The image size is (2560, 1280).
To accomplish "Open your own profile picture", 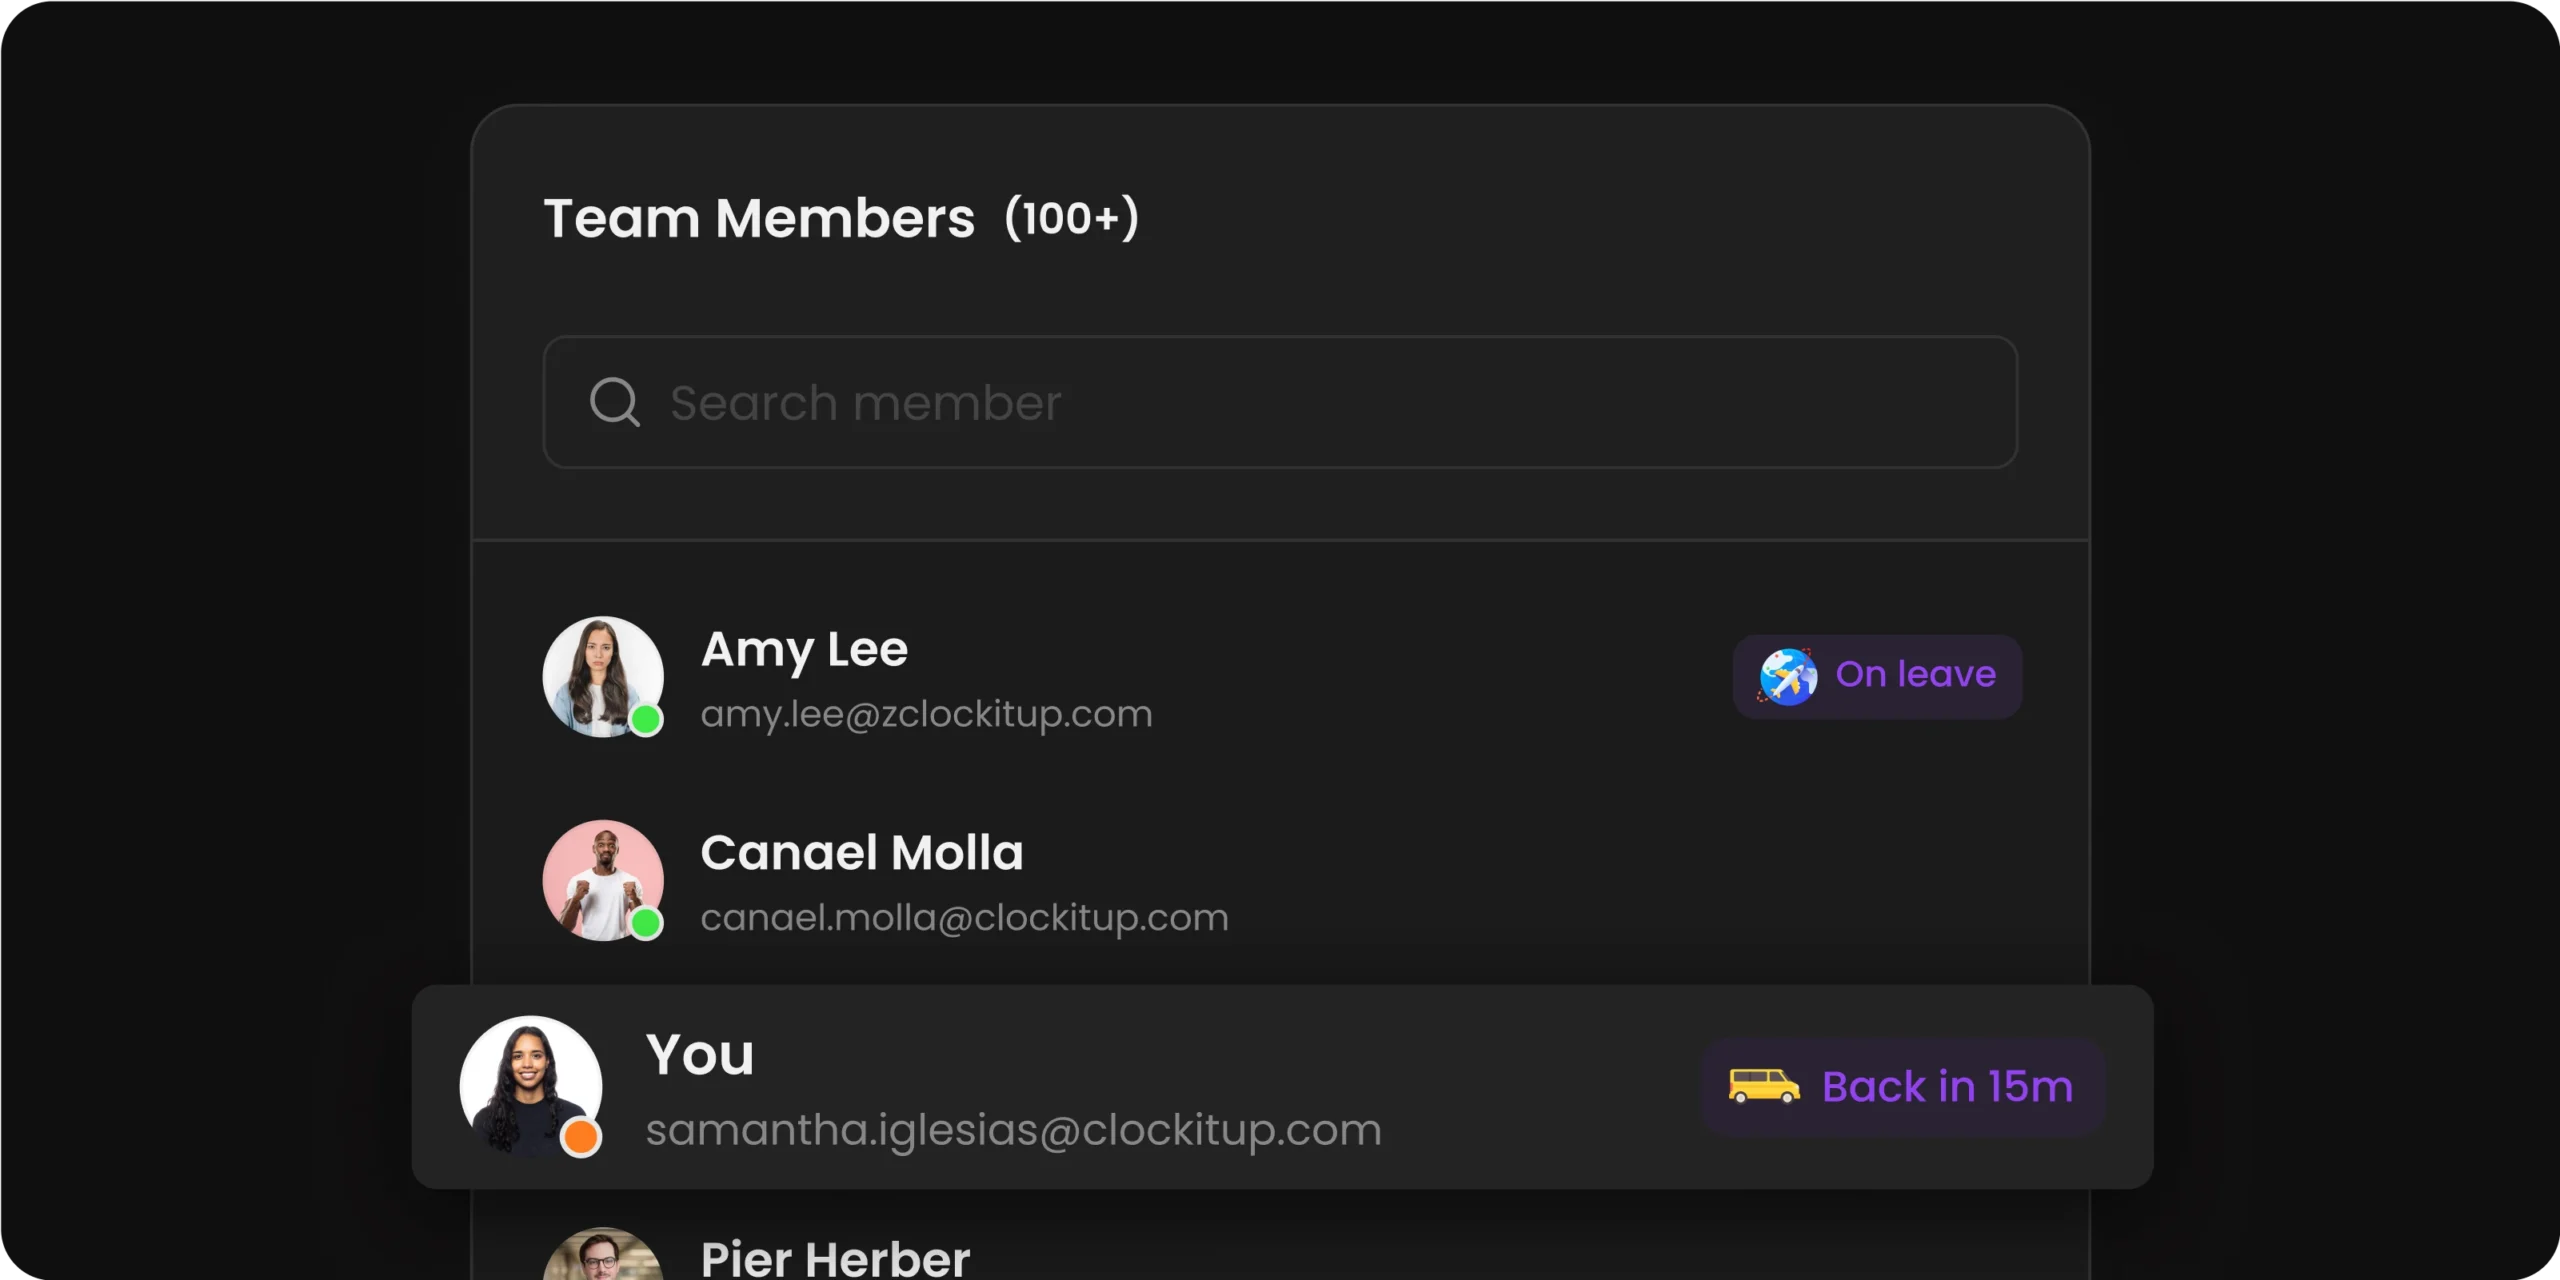I will (x=531, y=1087).
